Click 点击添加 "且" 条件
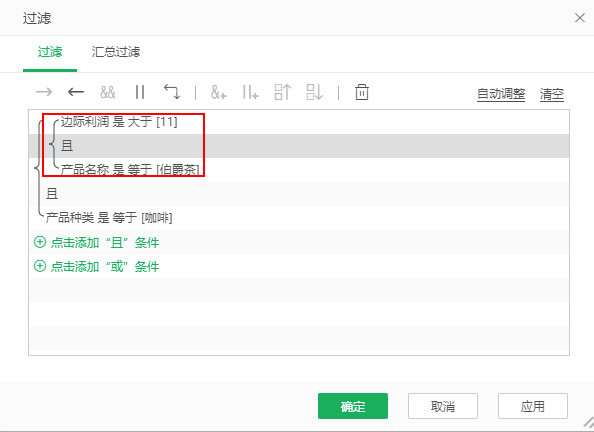 coord(97,242)
